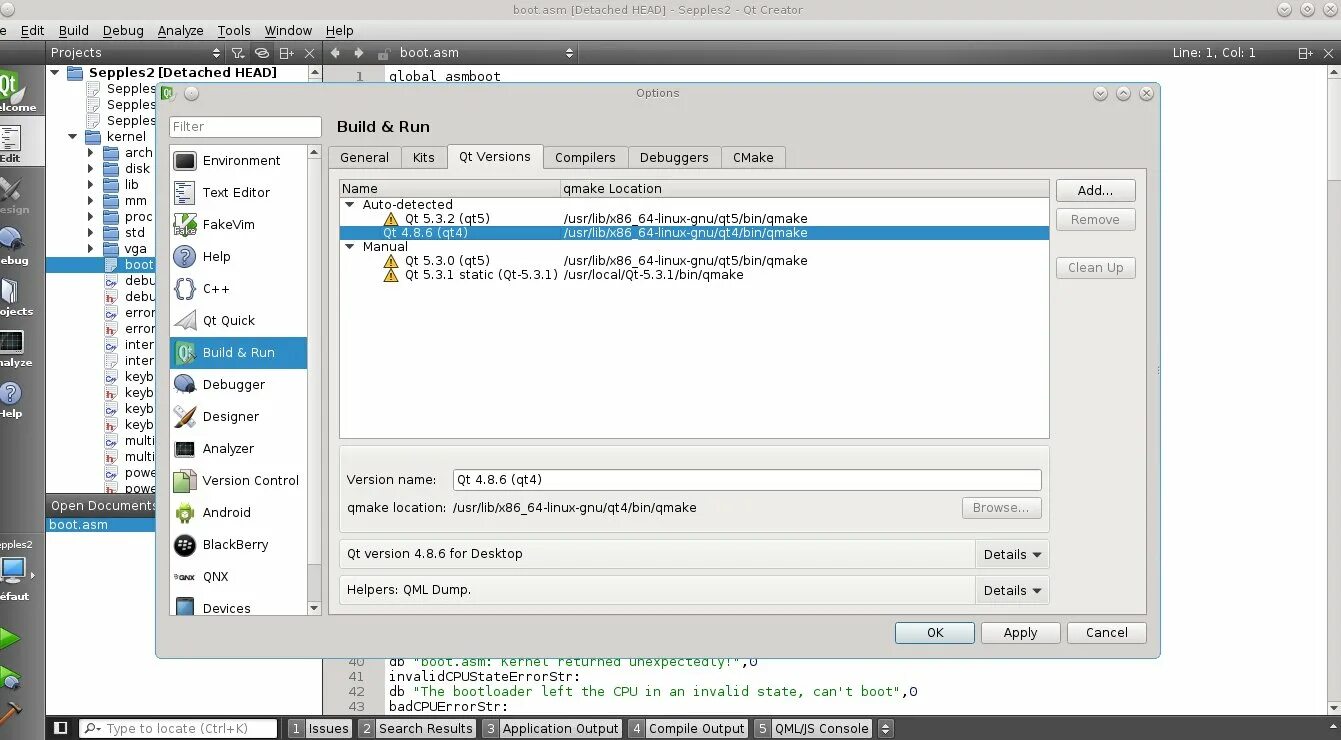This screenshot has width=1341, height=740.
Task: Expand Details for Qt version 4.8.6 for Desktop
Action: click(x=1012, y=554)
